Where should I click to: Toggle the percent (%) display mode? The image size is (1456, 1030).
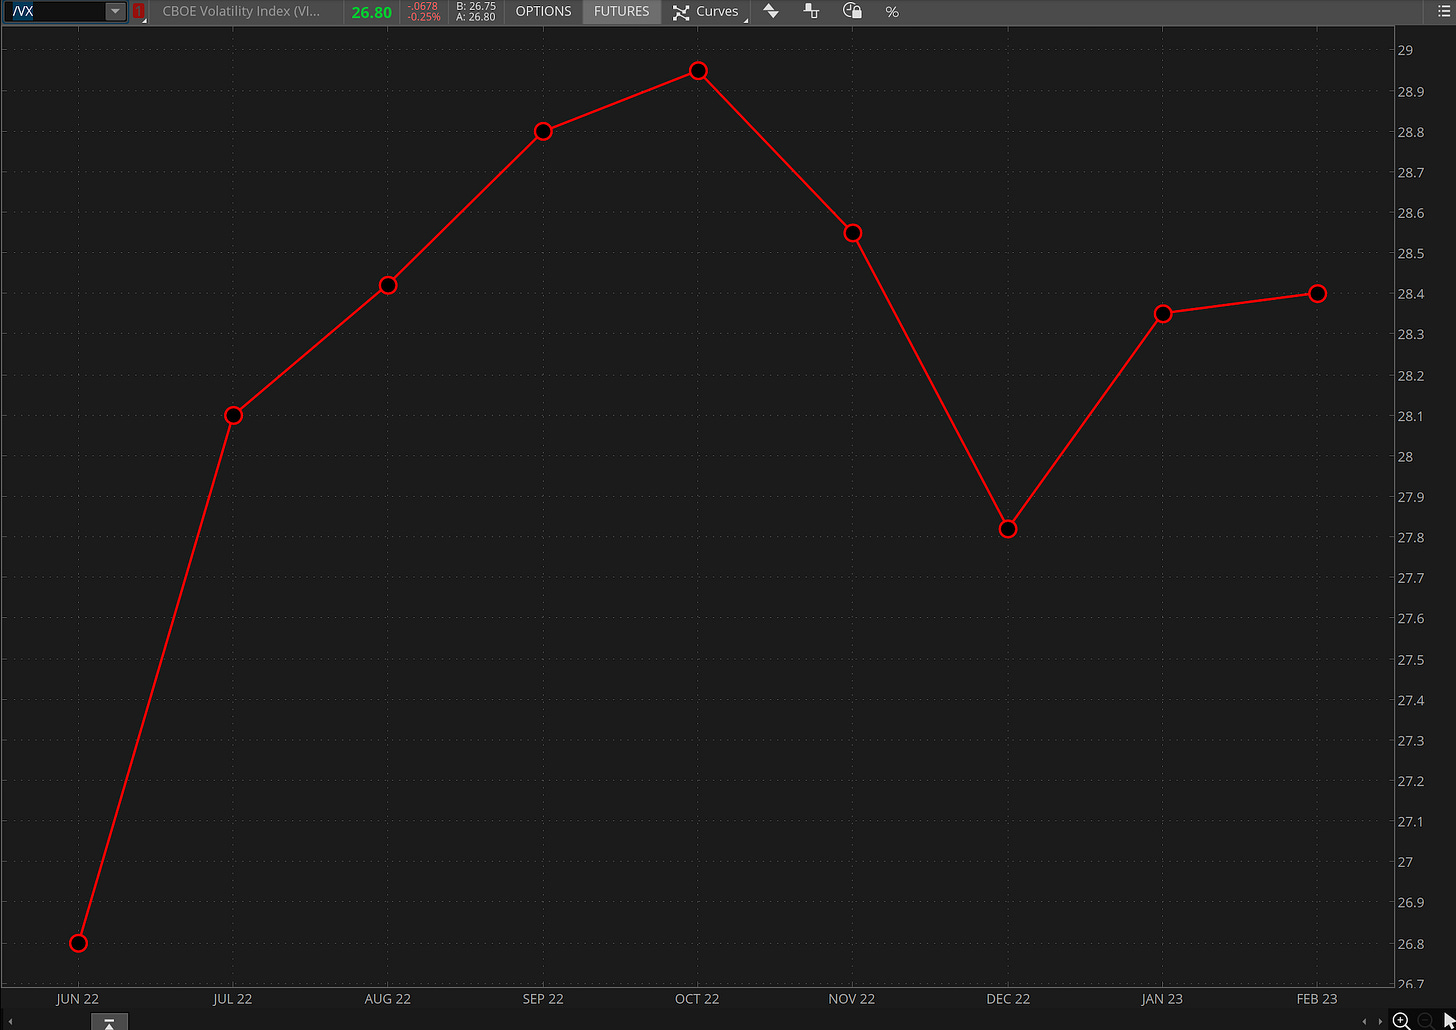pyautogui.click(x=892, y=12)
